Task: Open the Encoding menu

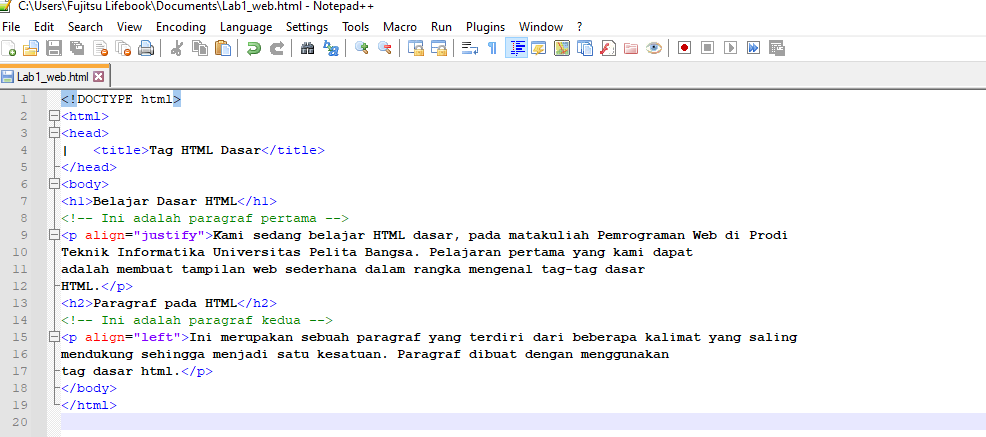Action: click(181, 27)
